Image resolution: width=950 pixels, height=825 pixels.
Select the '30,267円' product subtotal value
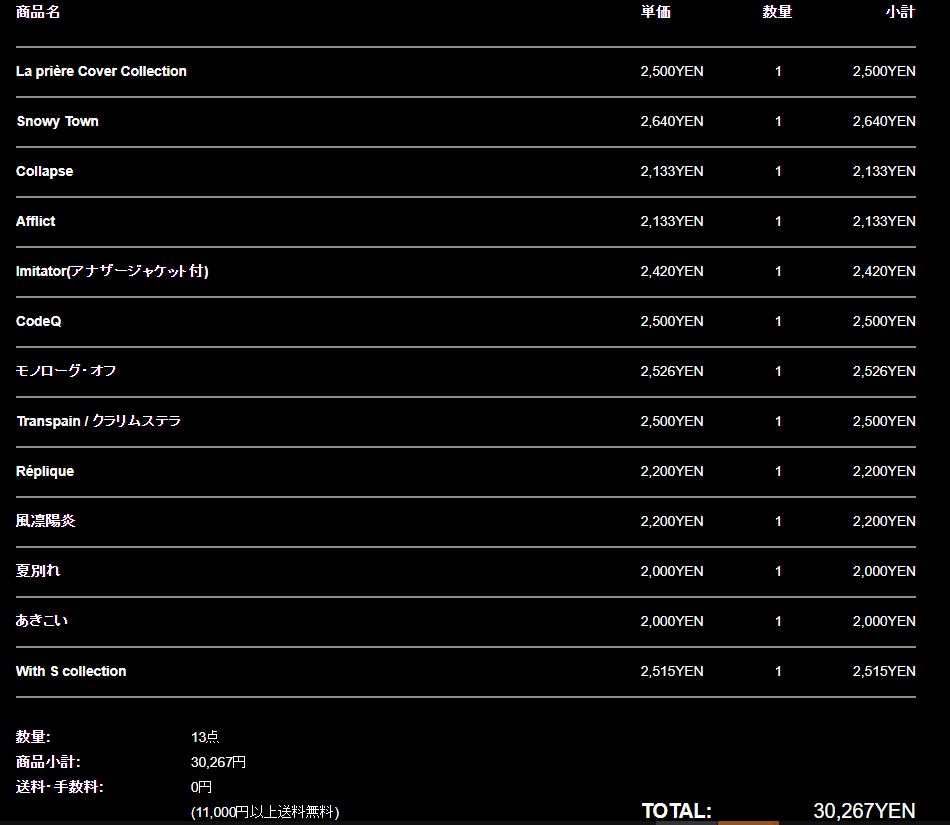218,762
